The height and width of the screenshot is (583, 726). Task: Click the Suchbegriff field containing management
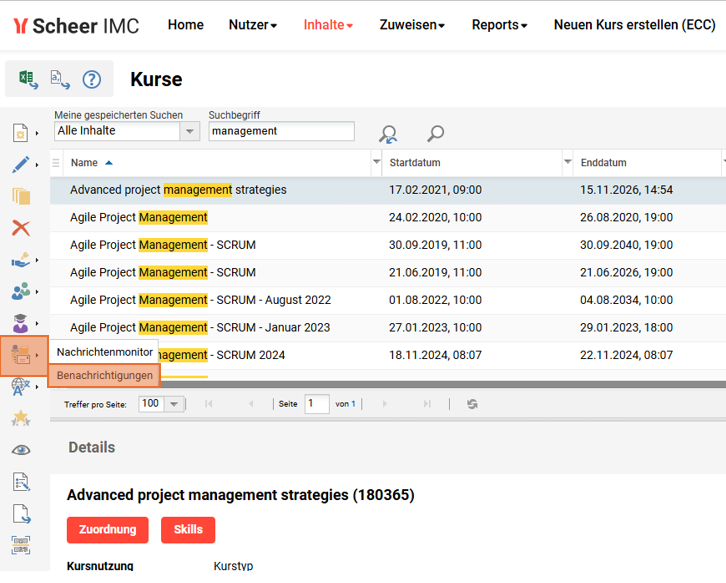[282, 131]
